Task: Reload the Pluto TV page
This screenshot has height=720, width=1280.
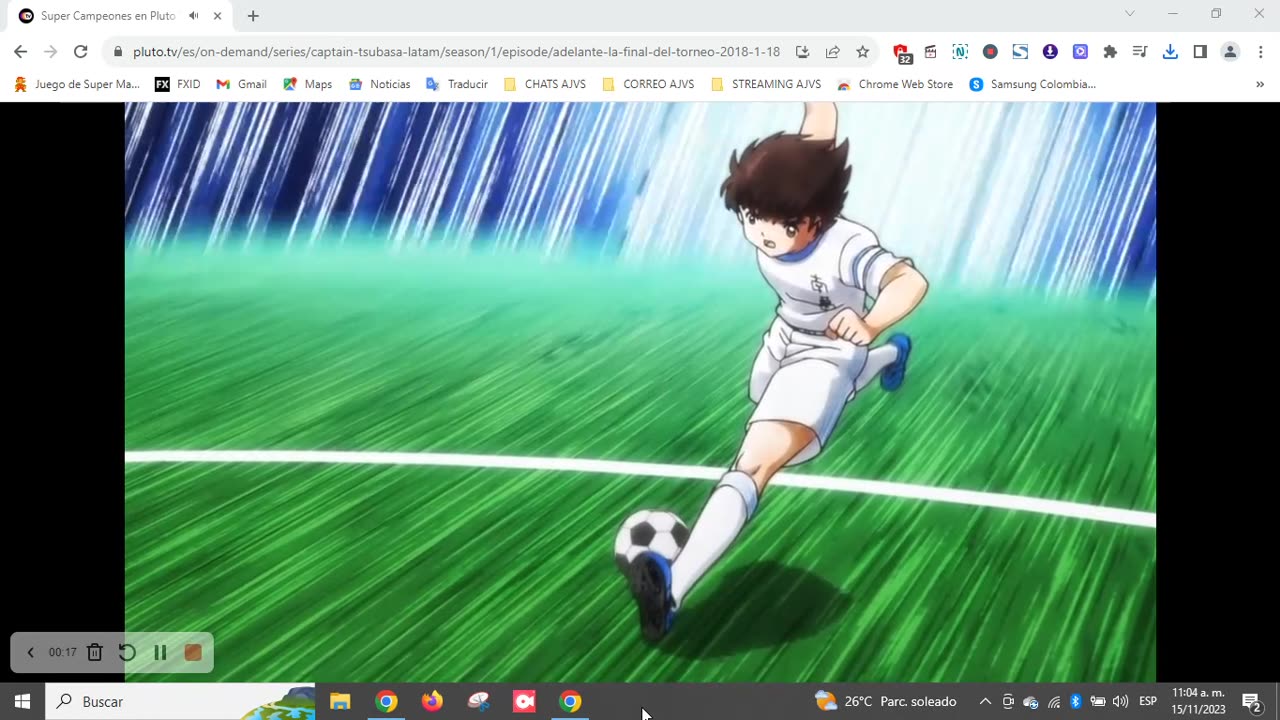Action: tap(81, 52)
